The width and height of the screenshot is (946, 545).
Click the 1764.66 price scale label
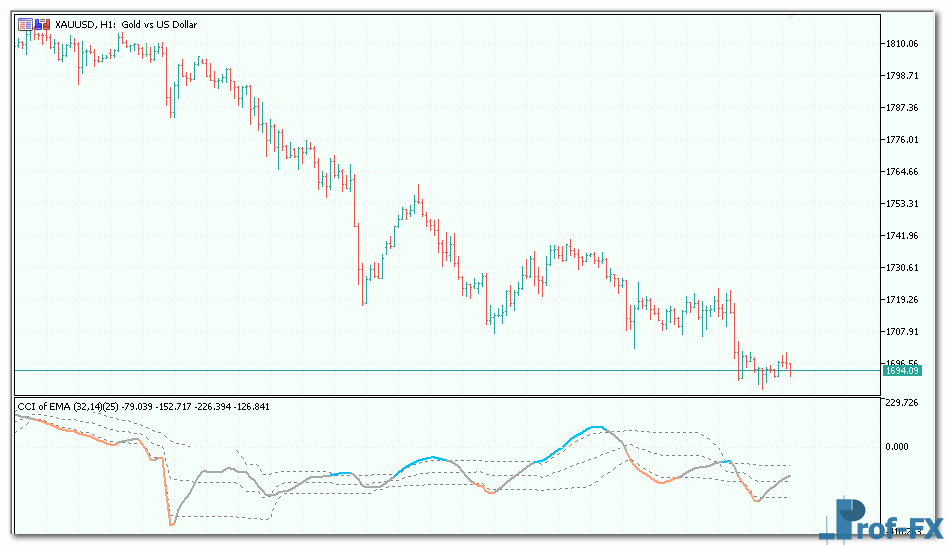[901, 172]
